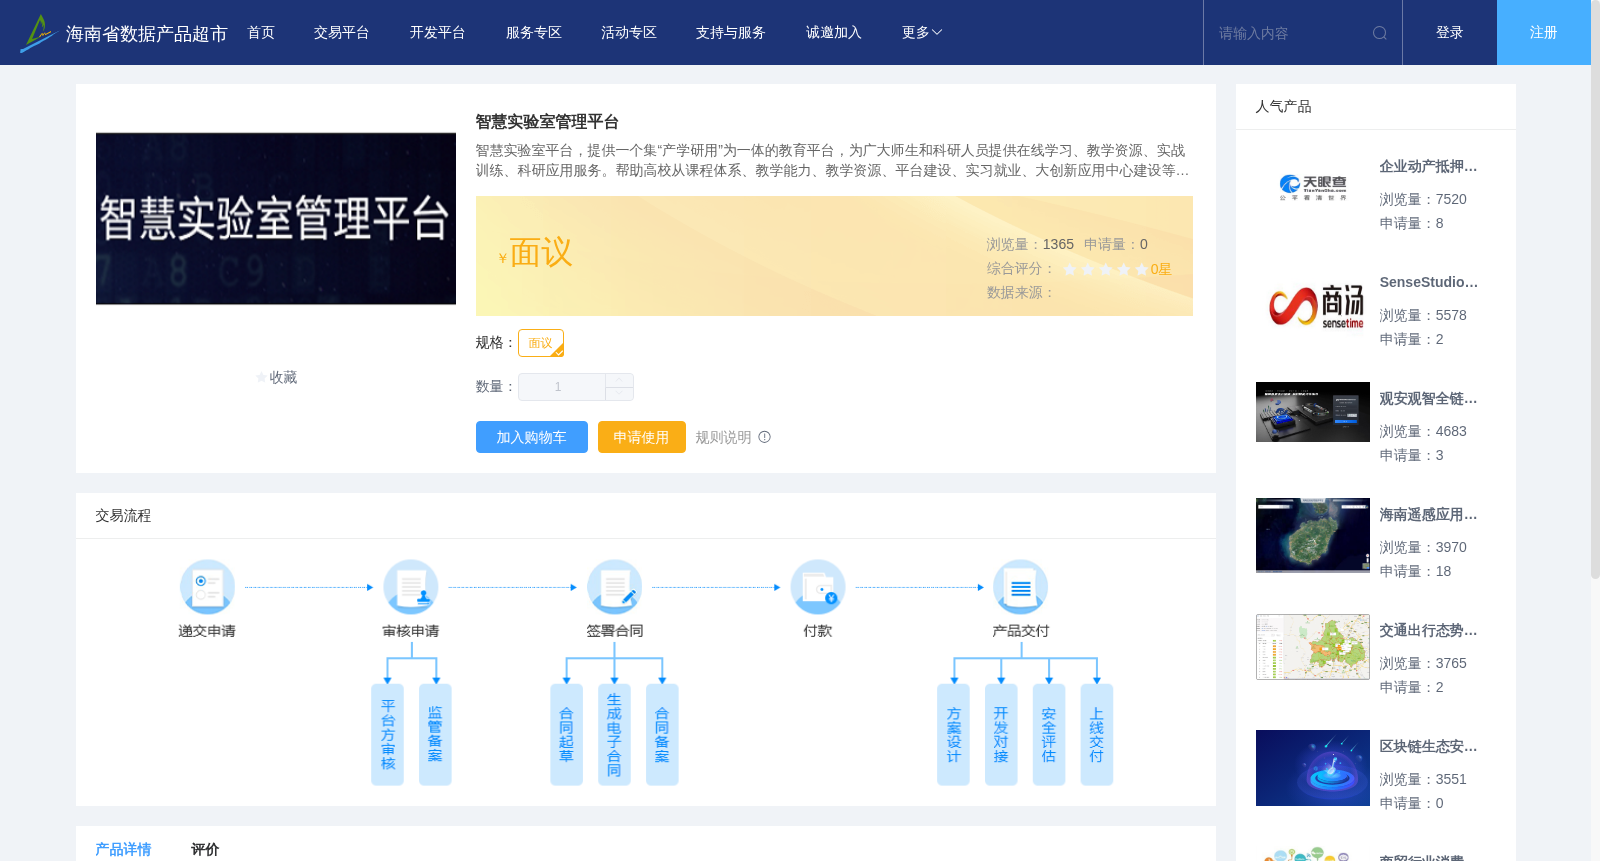Click the 监管备案 sub-step box

[x=435, y=735]
